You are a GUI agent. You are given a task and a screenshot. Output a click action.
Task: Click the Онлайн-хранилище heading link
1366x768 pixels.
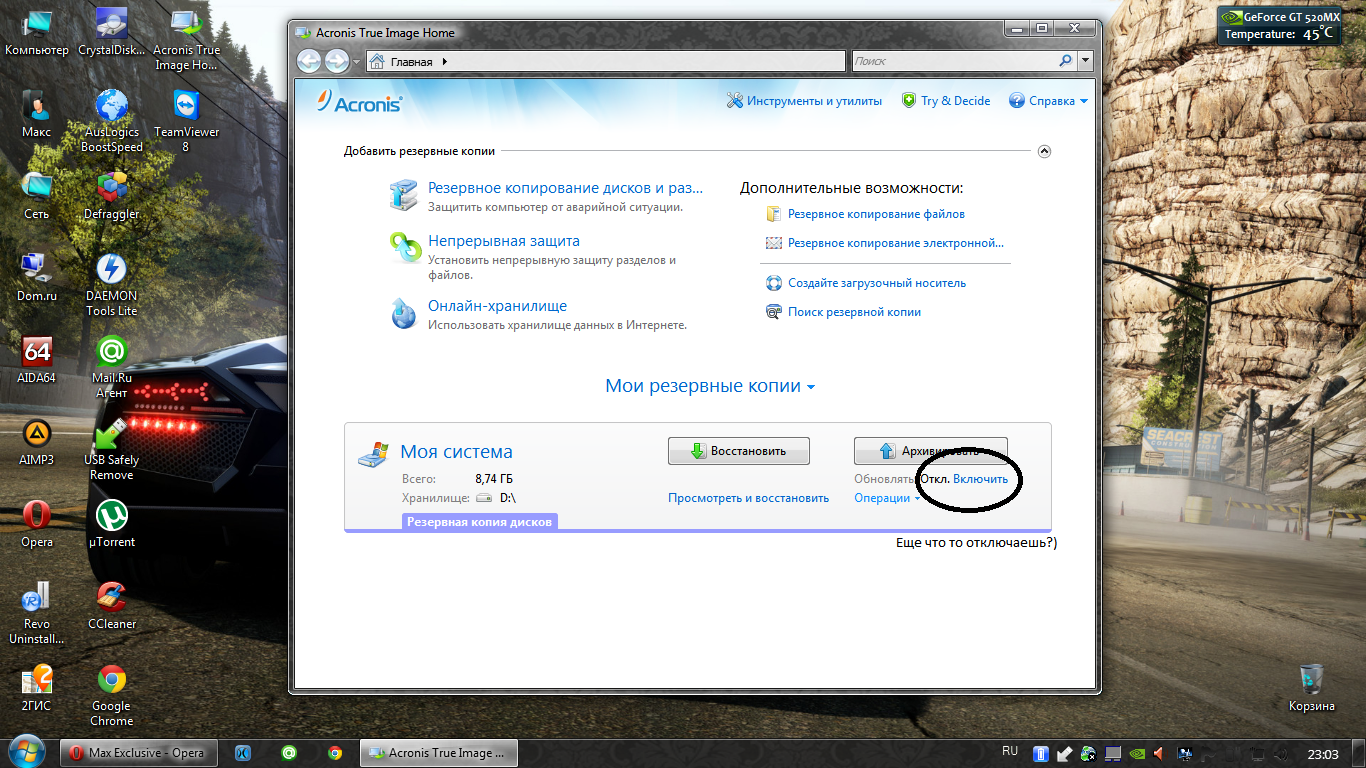click(498, 306)
